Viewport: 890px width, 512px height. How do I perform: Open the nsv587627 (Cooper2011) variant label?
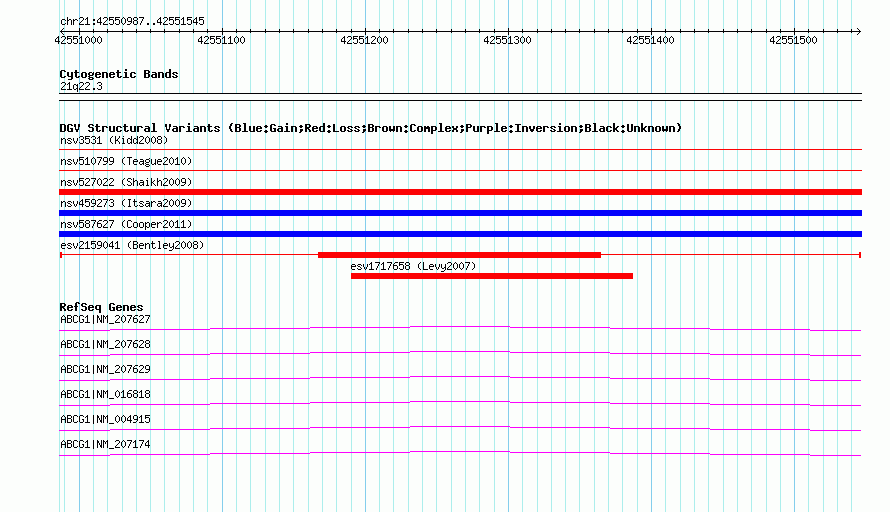(126, 224)
